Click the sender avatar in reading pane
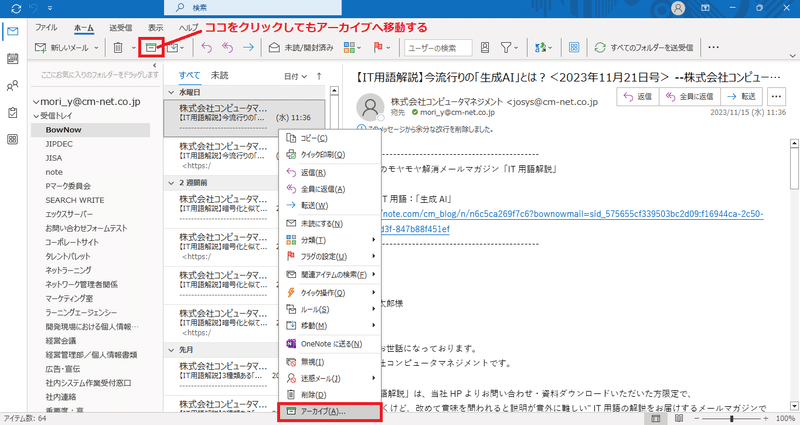800x425 pixels. pyautogui.click(x=370, y=107)
